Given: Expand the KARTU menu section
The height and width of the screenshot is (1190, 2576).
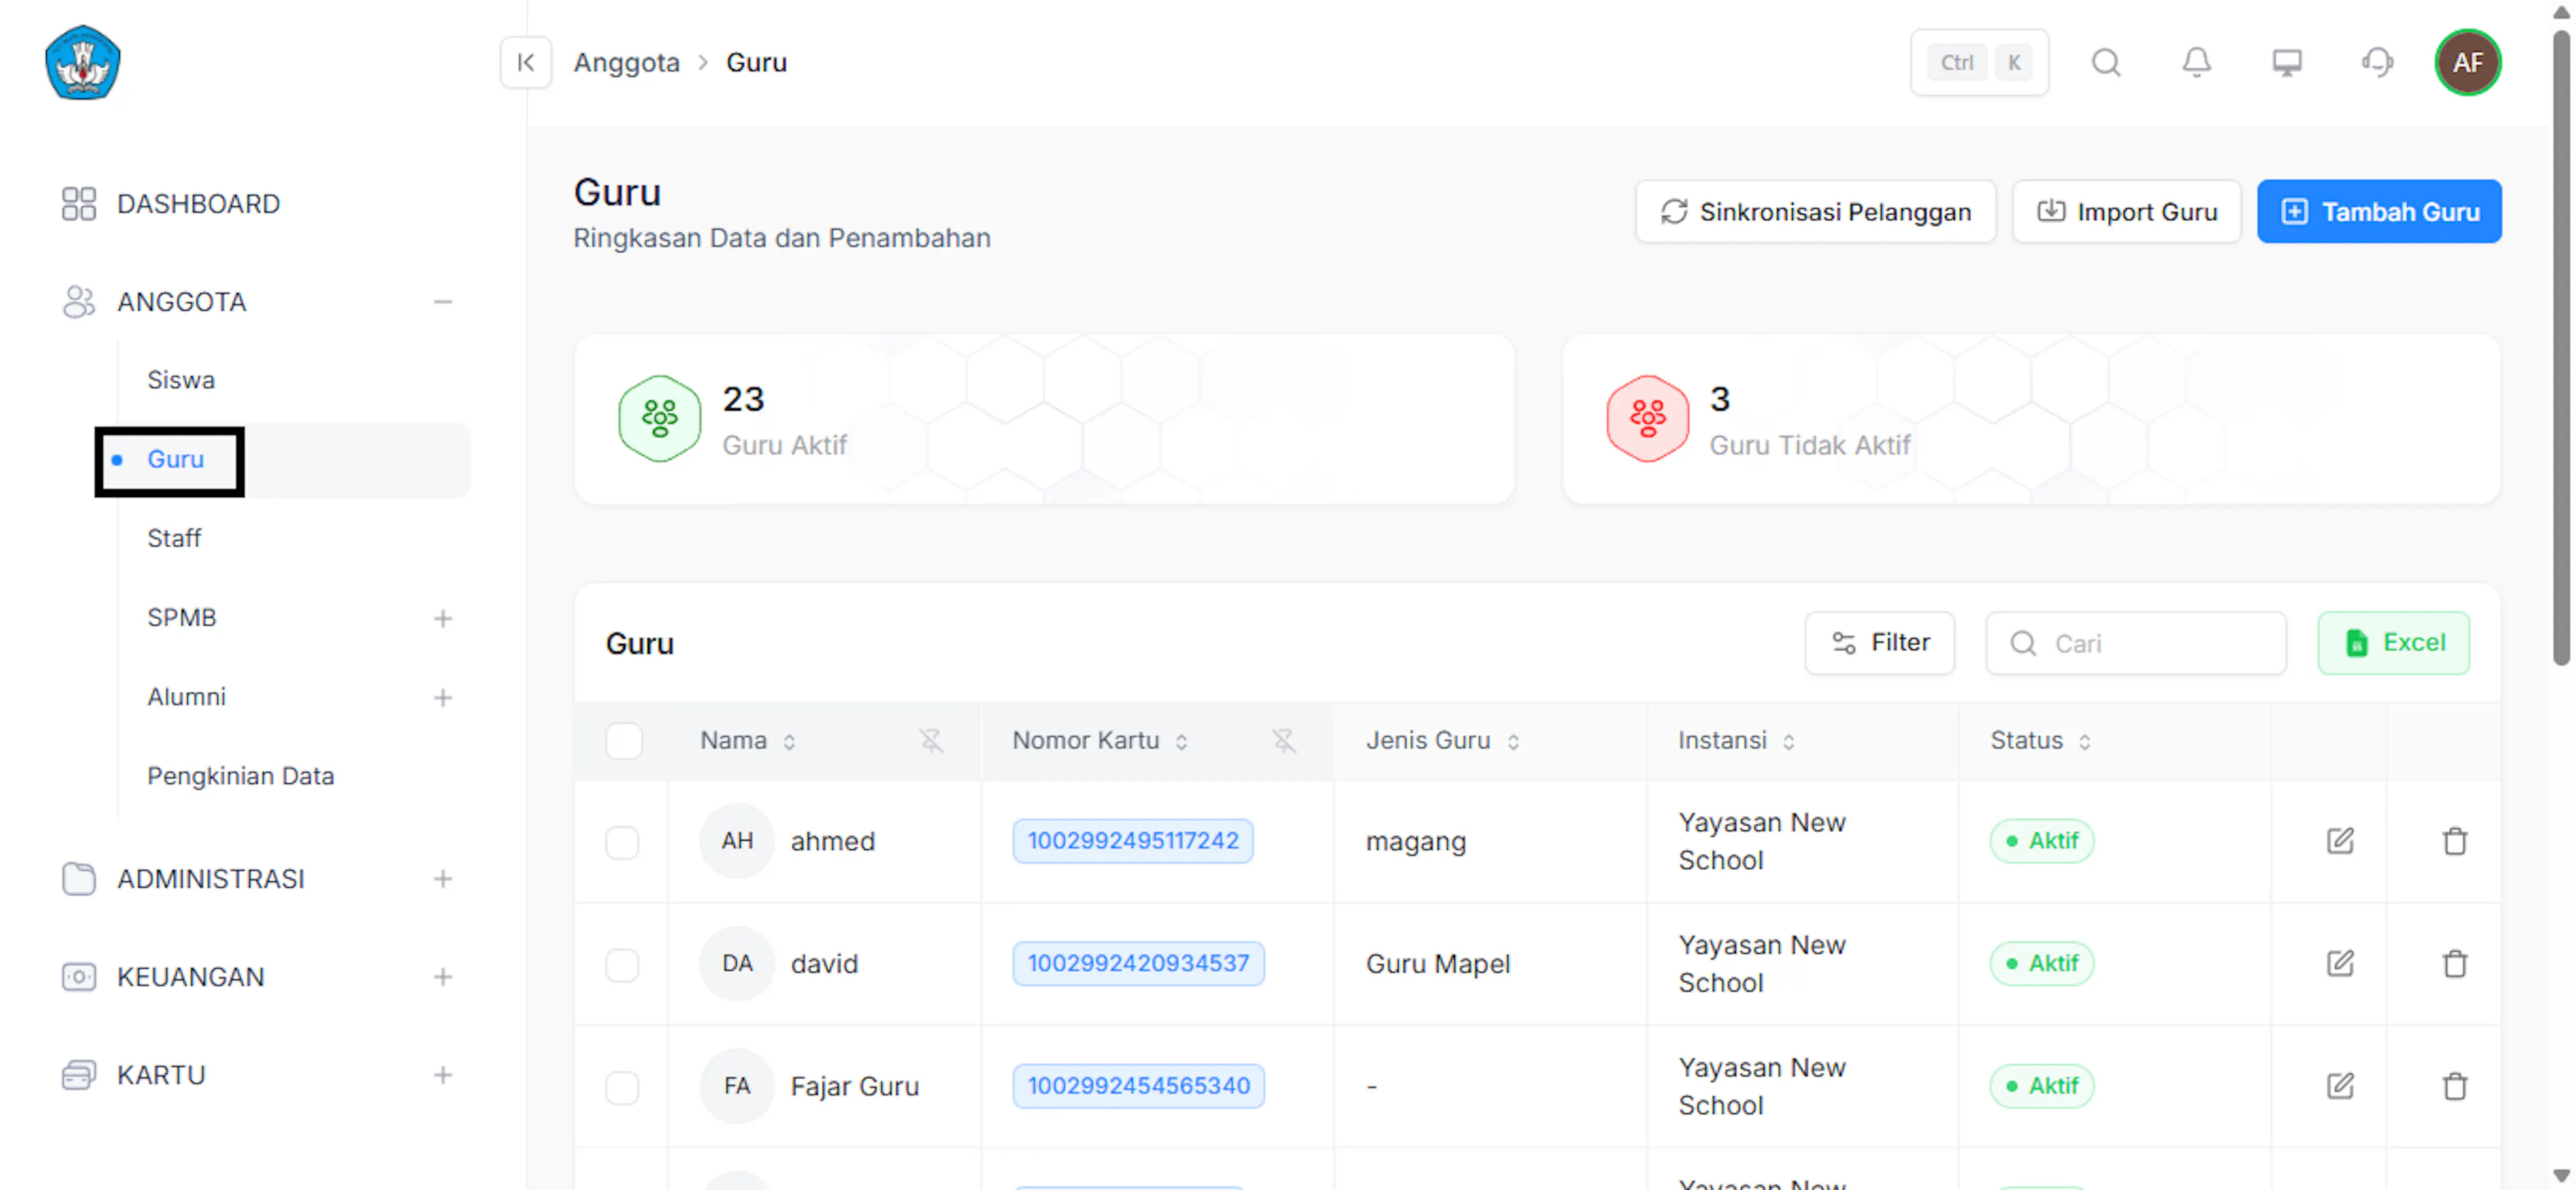Looking at the screenshot, I should 443,1075.
